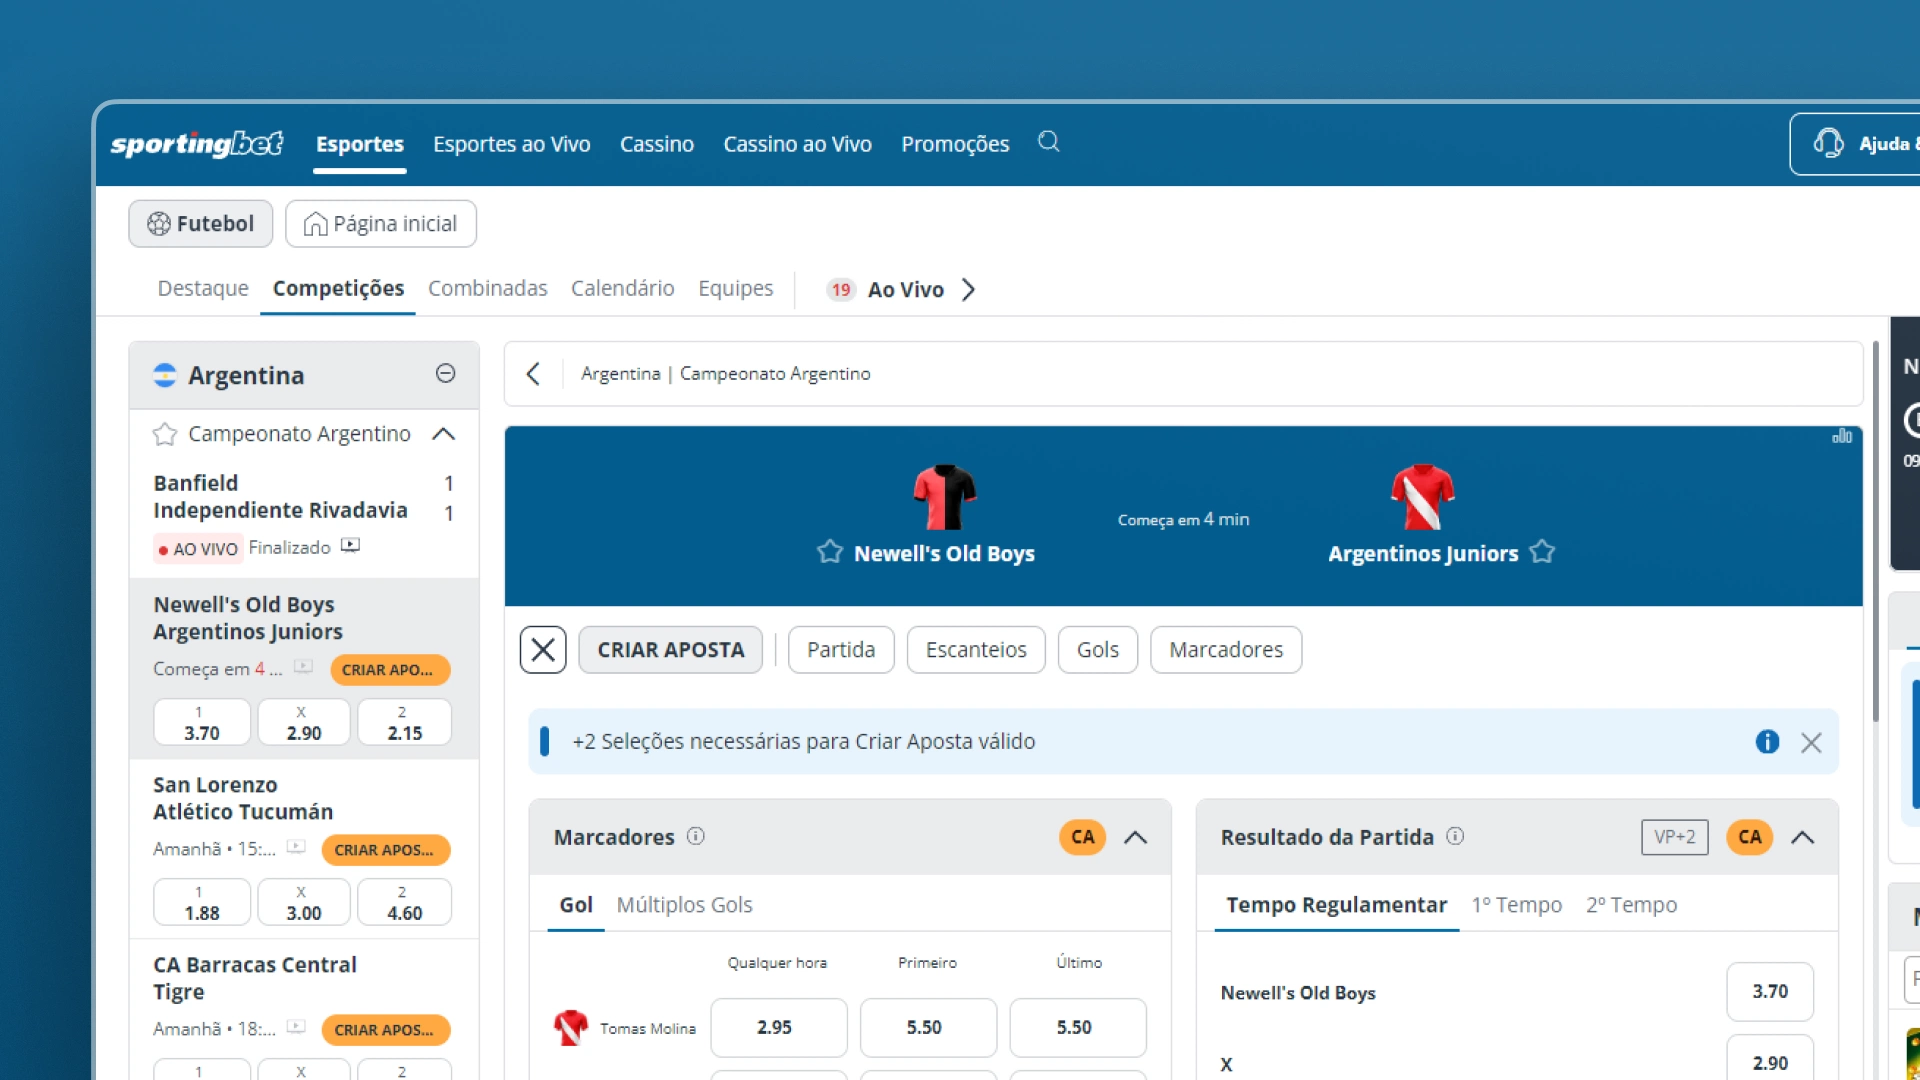This screenshot has height=1080, width=1920.
Task: Switch to Destaque tab
Action: 203,289
